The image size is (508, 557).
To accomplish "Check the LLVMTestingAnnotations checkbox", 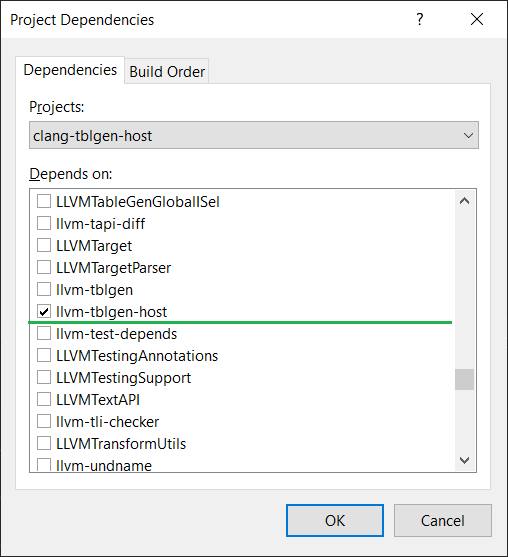I will pos(44,356).
